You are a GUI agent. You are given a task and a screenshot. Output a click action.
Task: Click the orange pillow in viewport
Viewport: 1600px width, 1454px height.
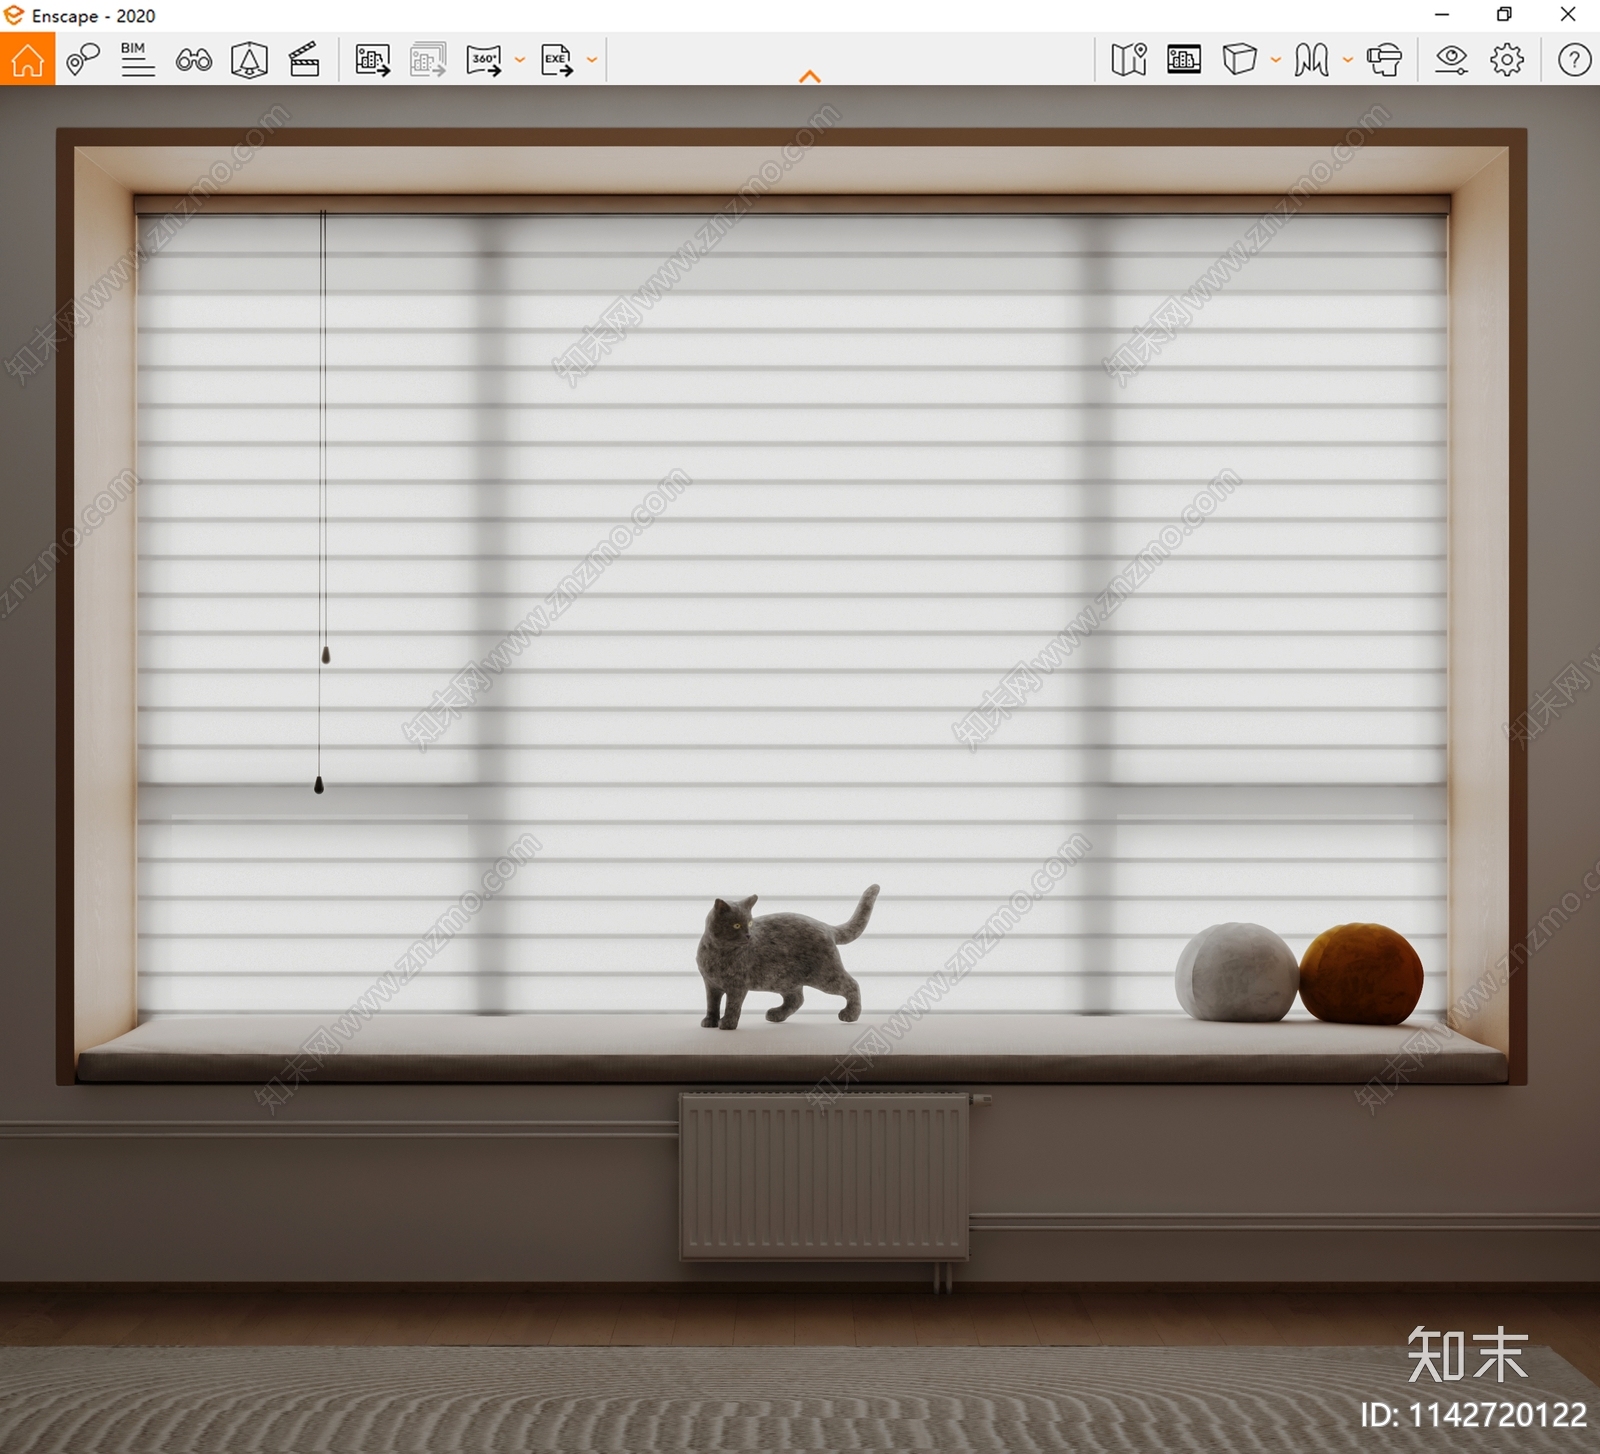1361,974
